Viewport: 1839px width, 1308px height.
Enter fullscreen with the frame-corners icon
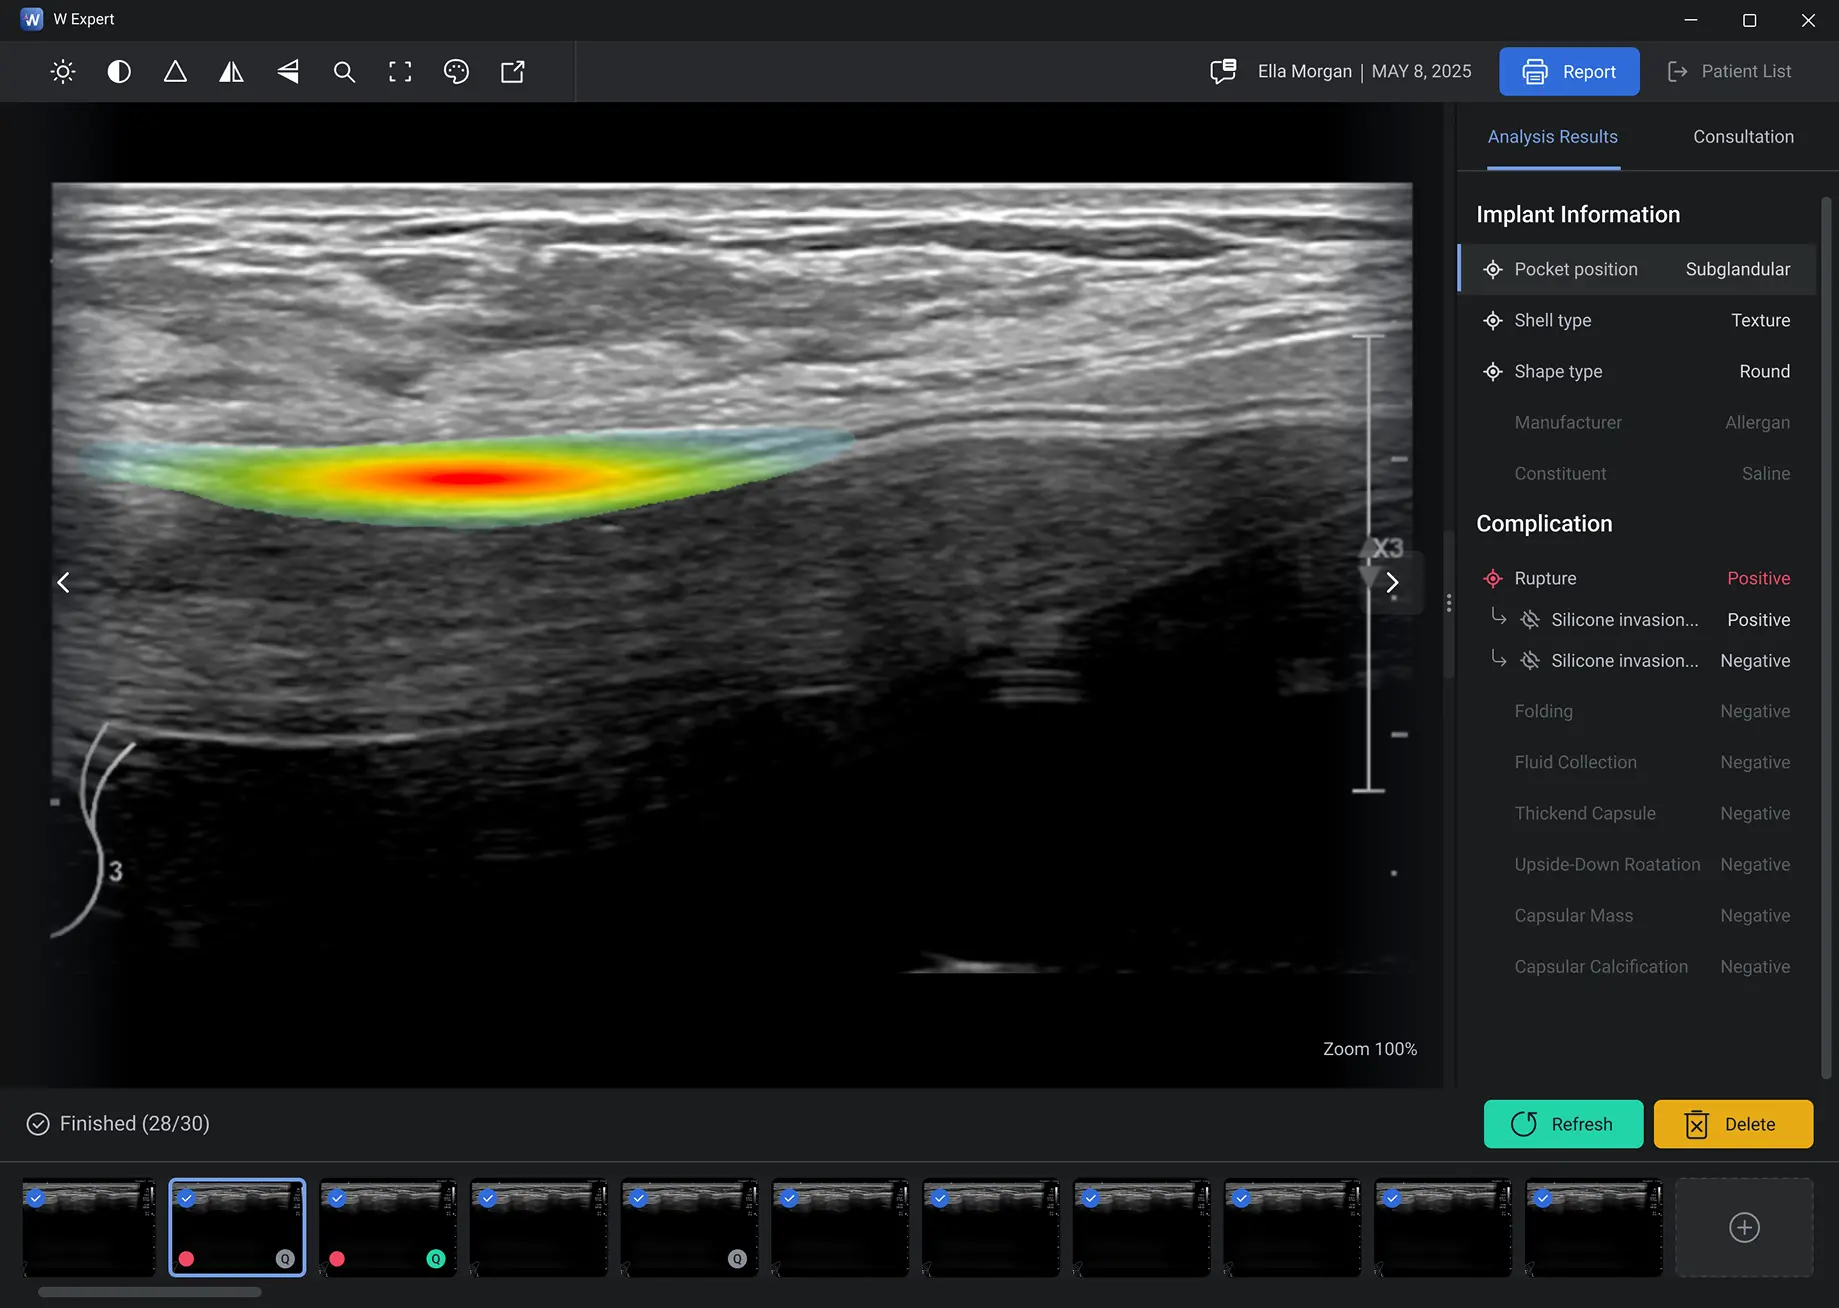(400, 72)
